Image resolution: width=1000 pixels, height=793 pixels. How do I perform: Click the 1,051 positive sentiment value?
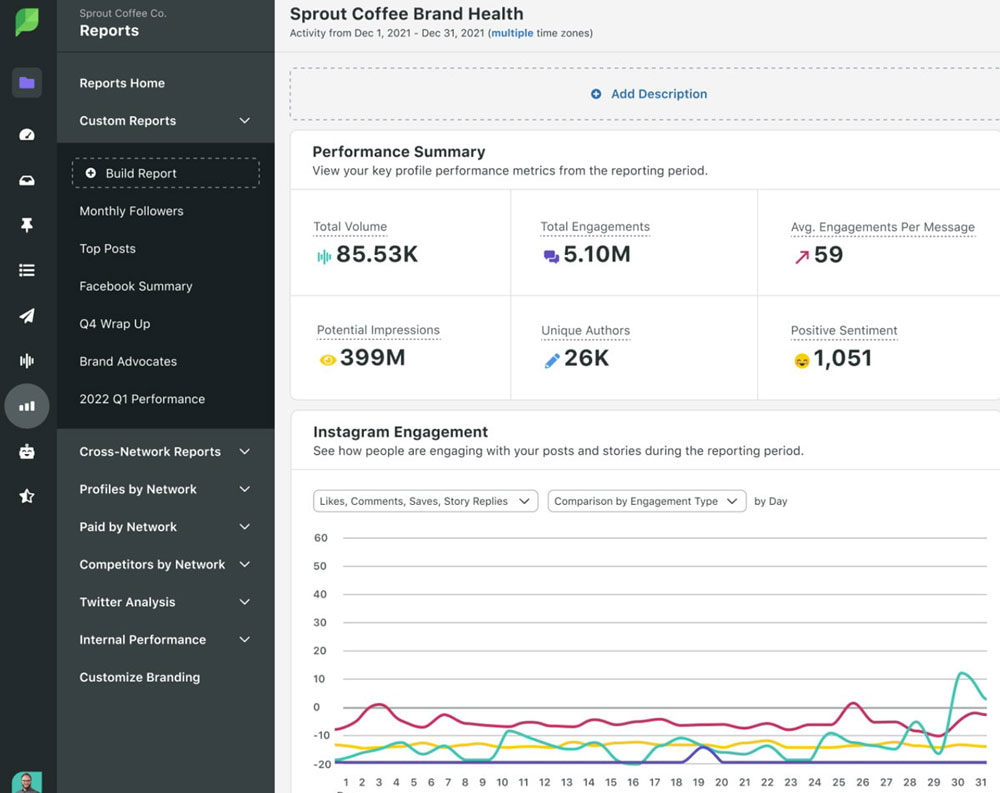(x=842, y=359)
